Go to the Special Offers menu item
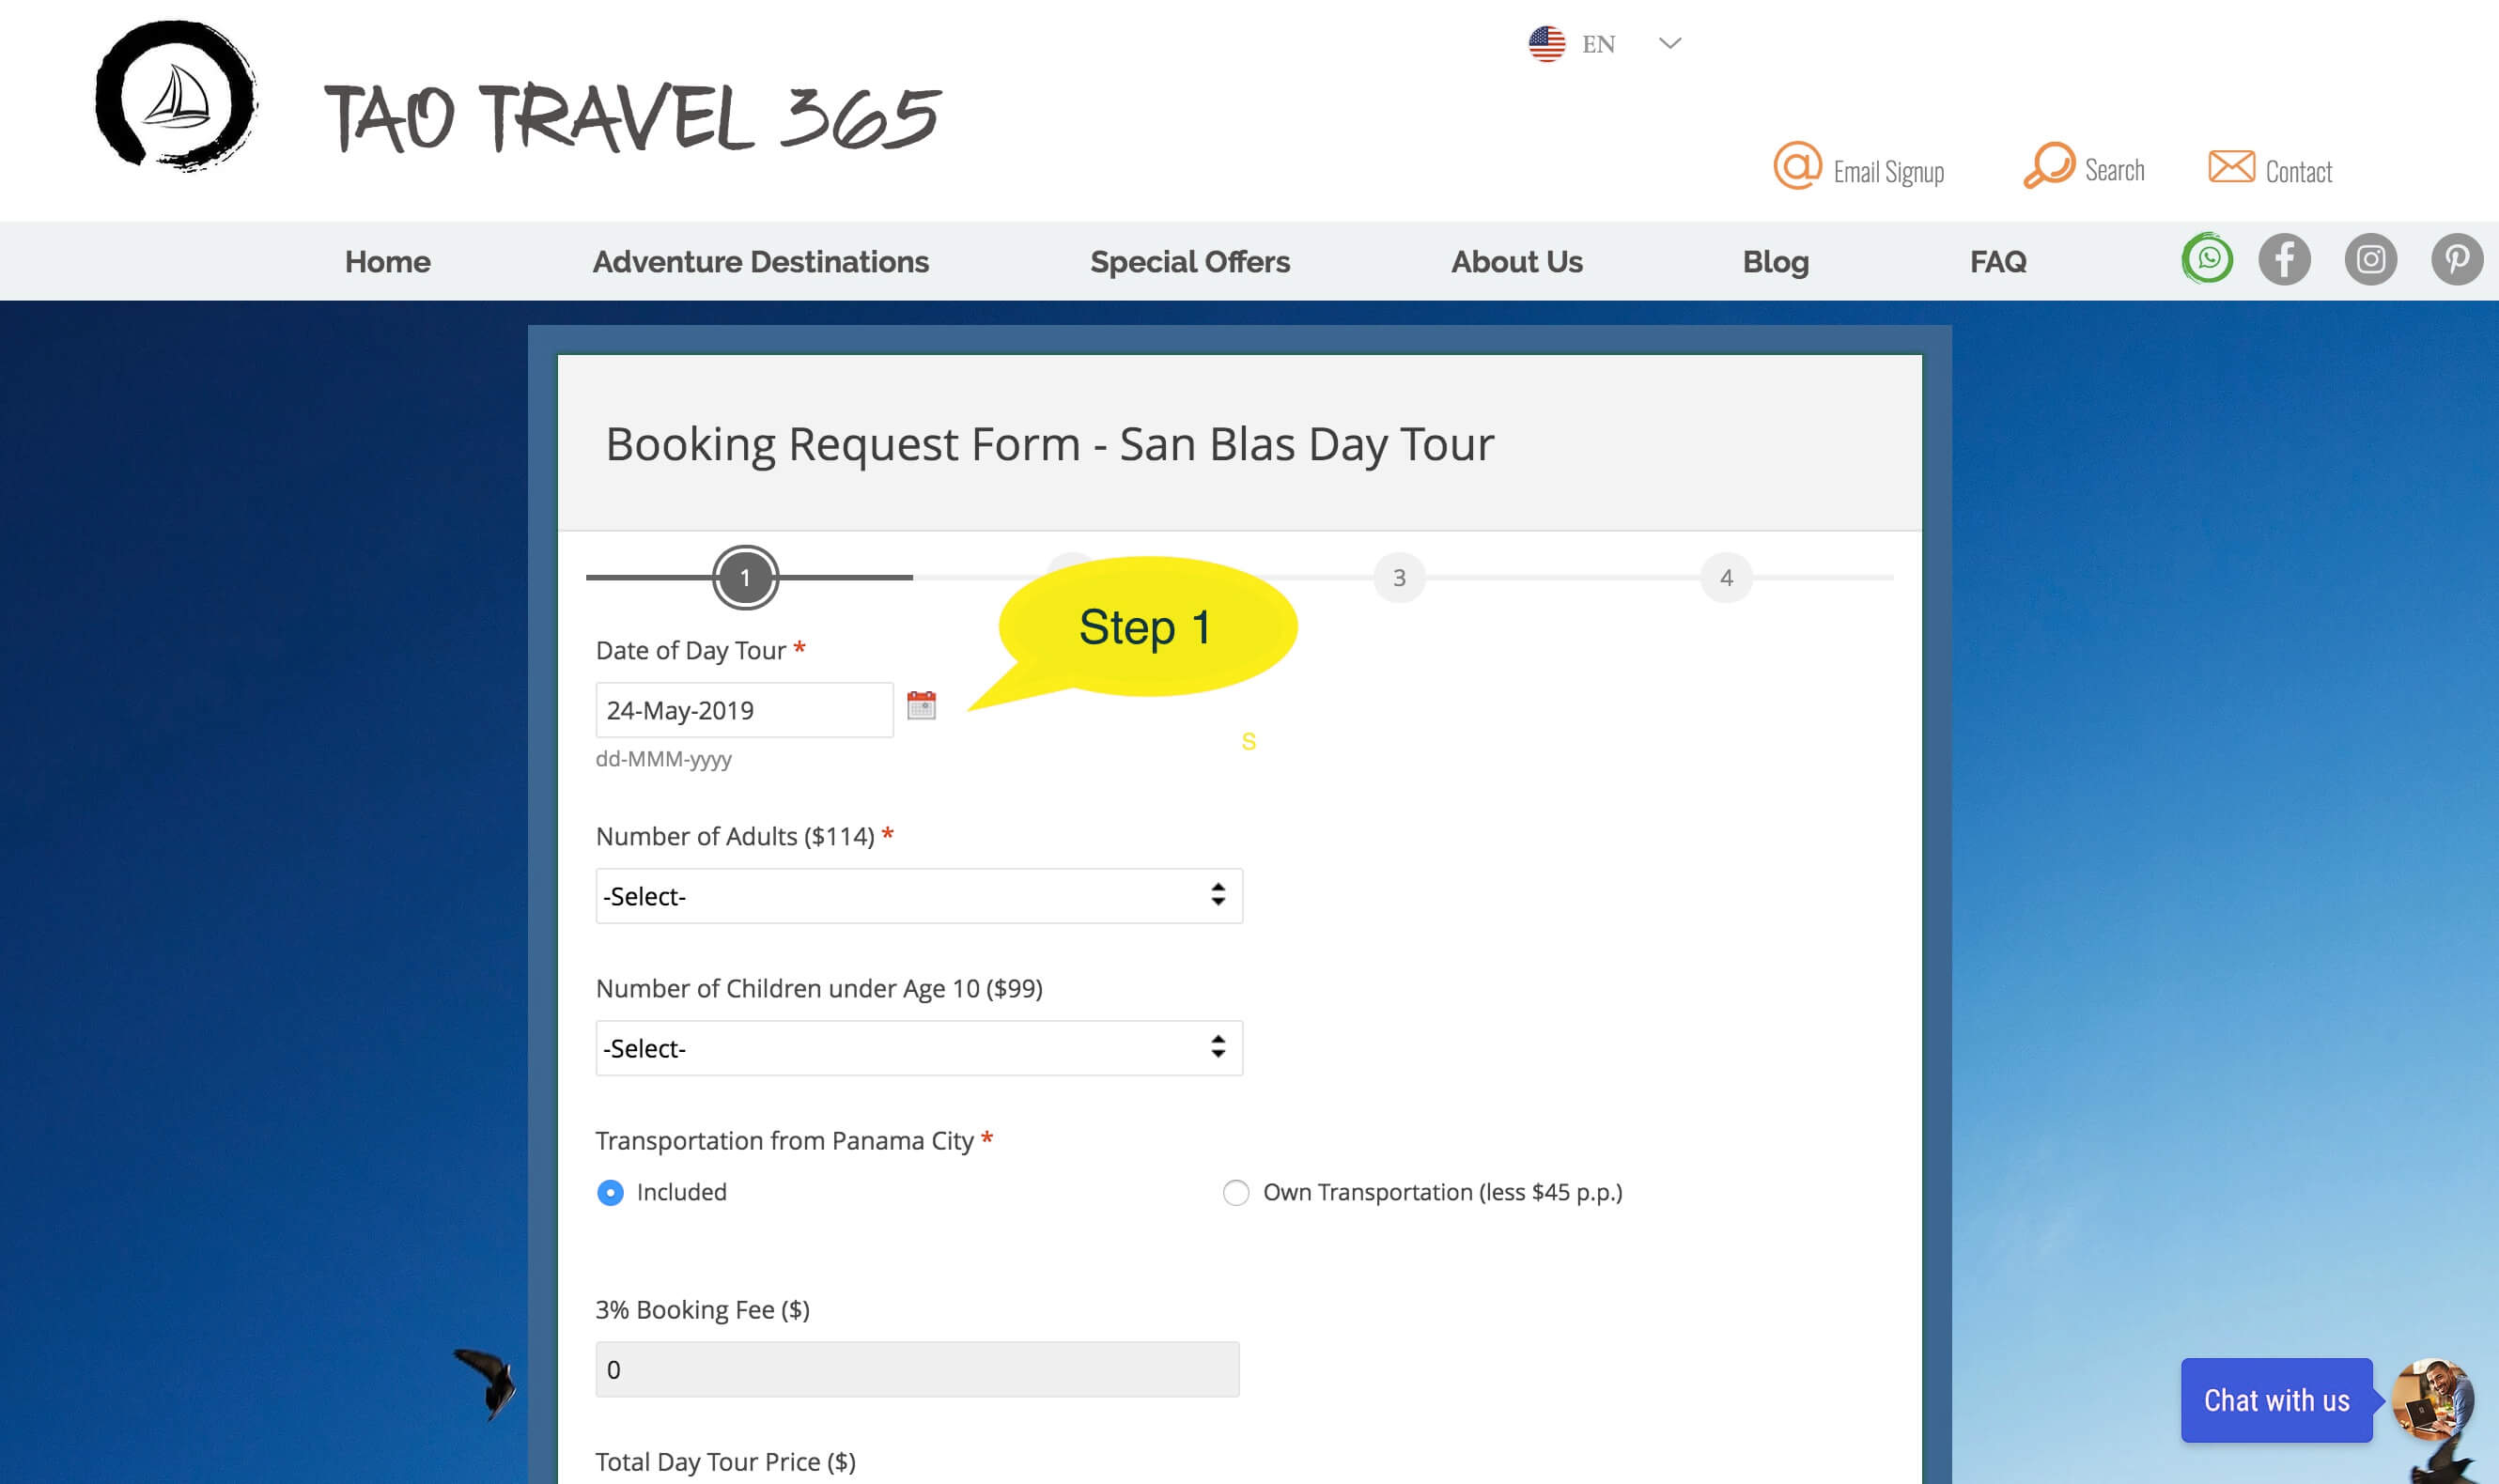2499x1484 pixels. 1190,262
